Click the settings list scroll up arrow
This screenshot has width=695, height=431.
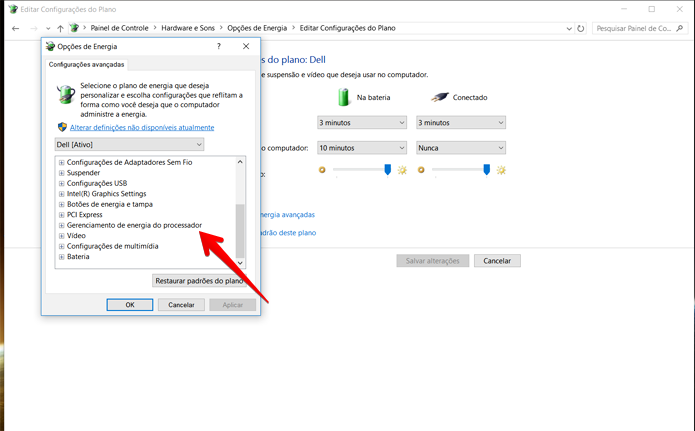pos(240,162)
